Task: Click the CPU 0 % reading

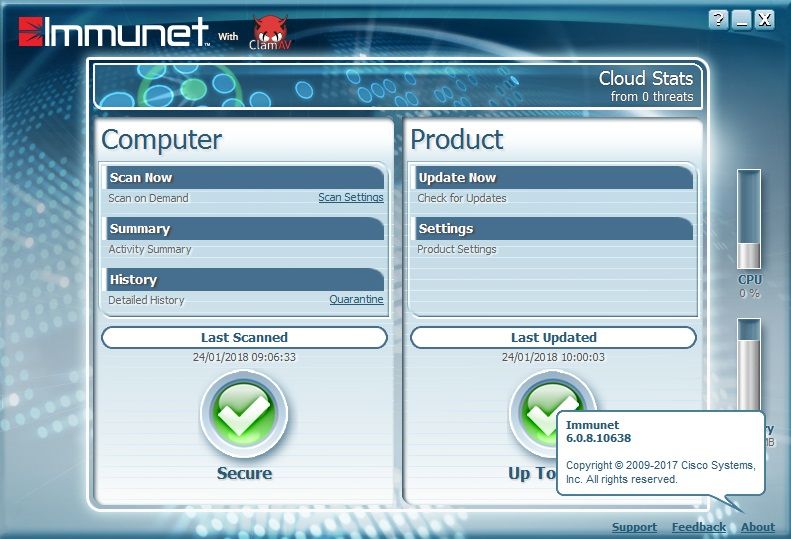Action: click(x=750, y=293)
